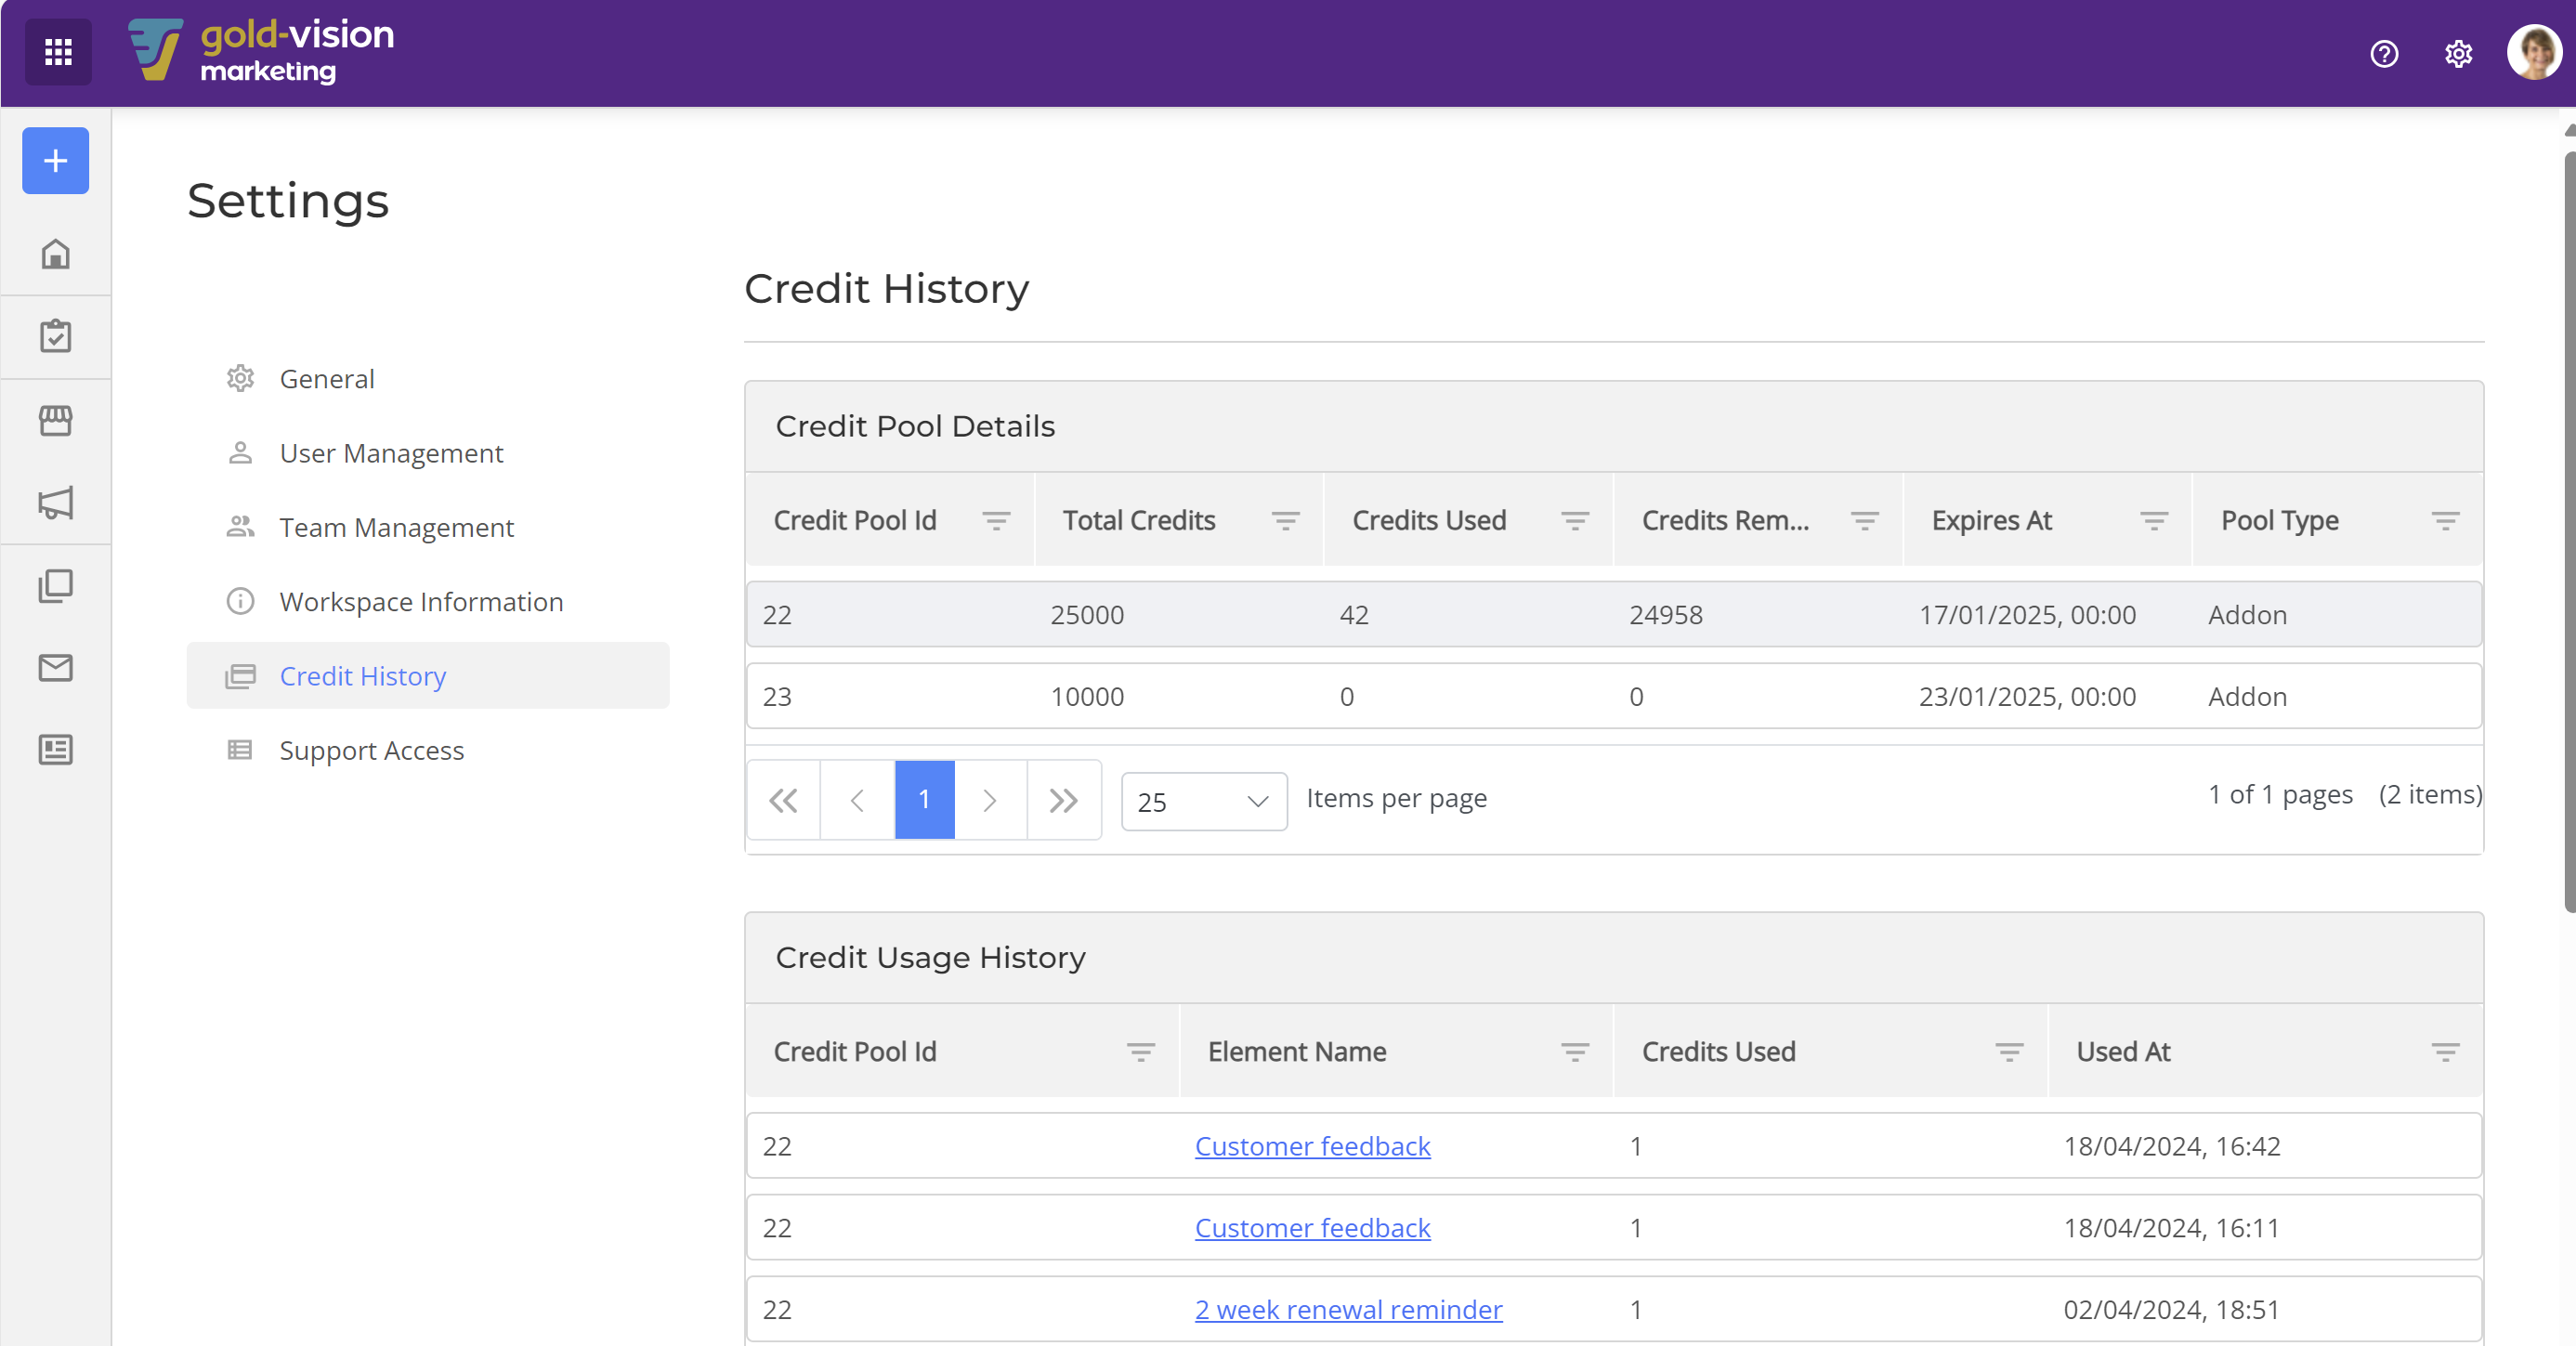Click the 24958 credits remaining cell

click(x=1666, y=615)
